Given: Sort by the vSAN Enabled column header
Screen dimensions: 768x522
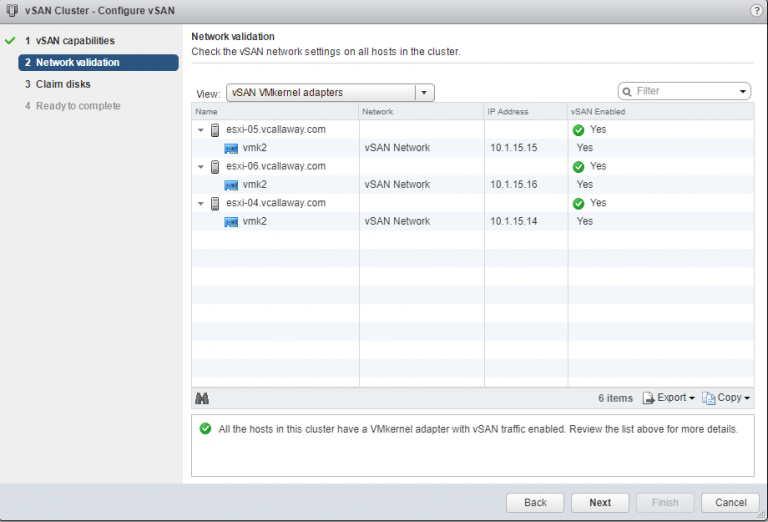Looking at the screenshot, I should point(661,112).
